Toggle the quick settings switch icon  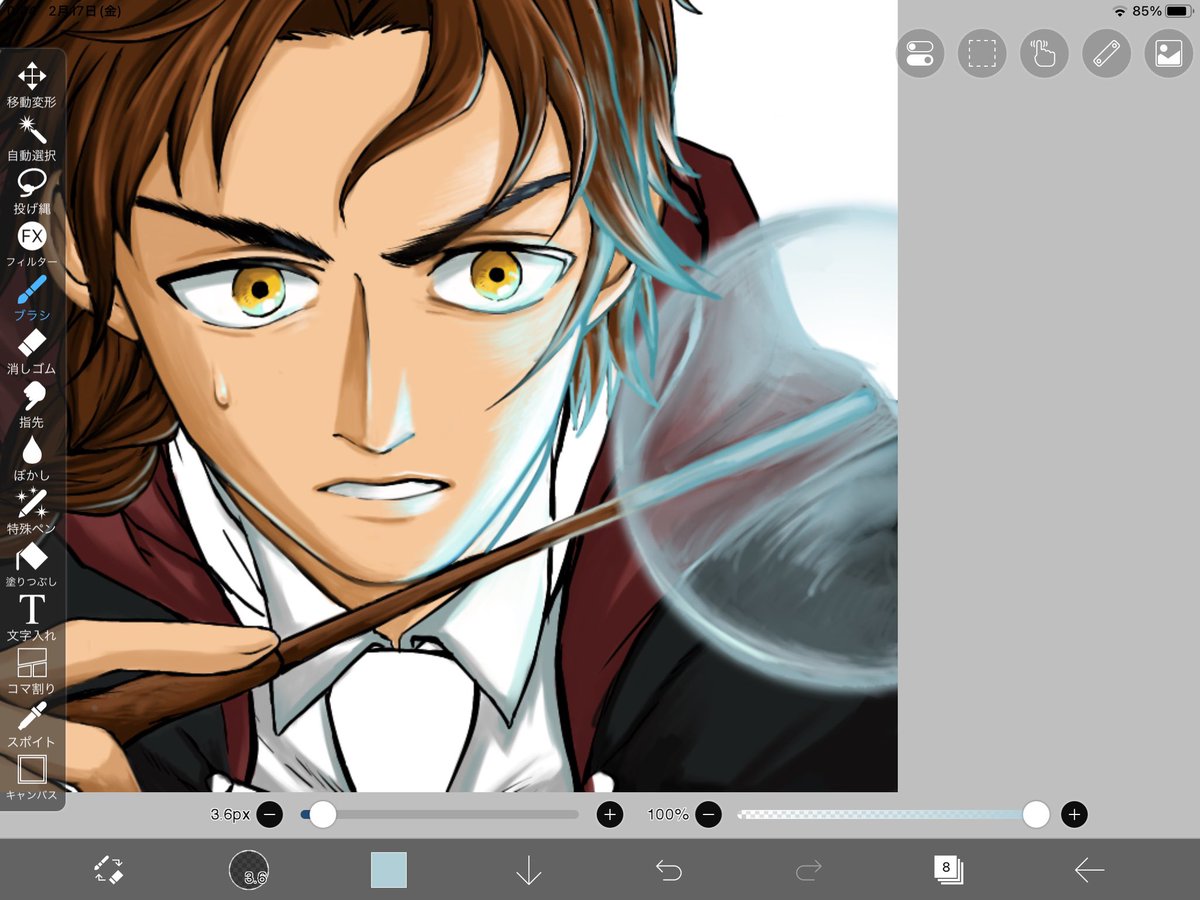920,53
